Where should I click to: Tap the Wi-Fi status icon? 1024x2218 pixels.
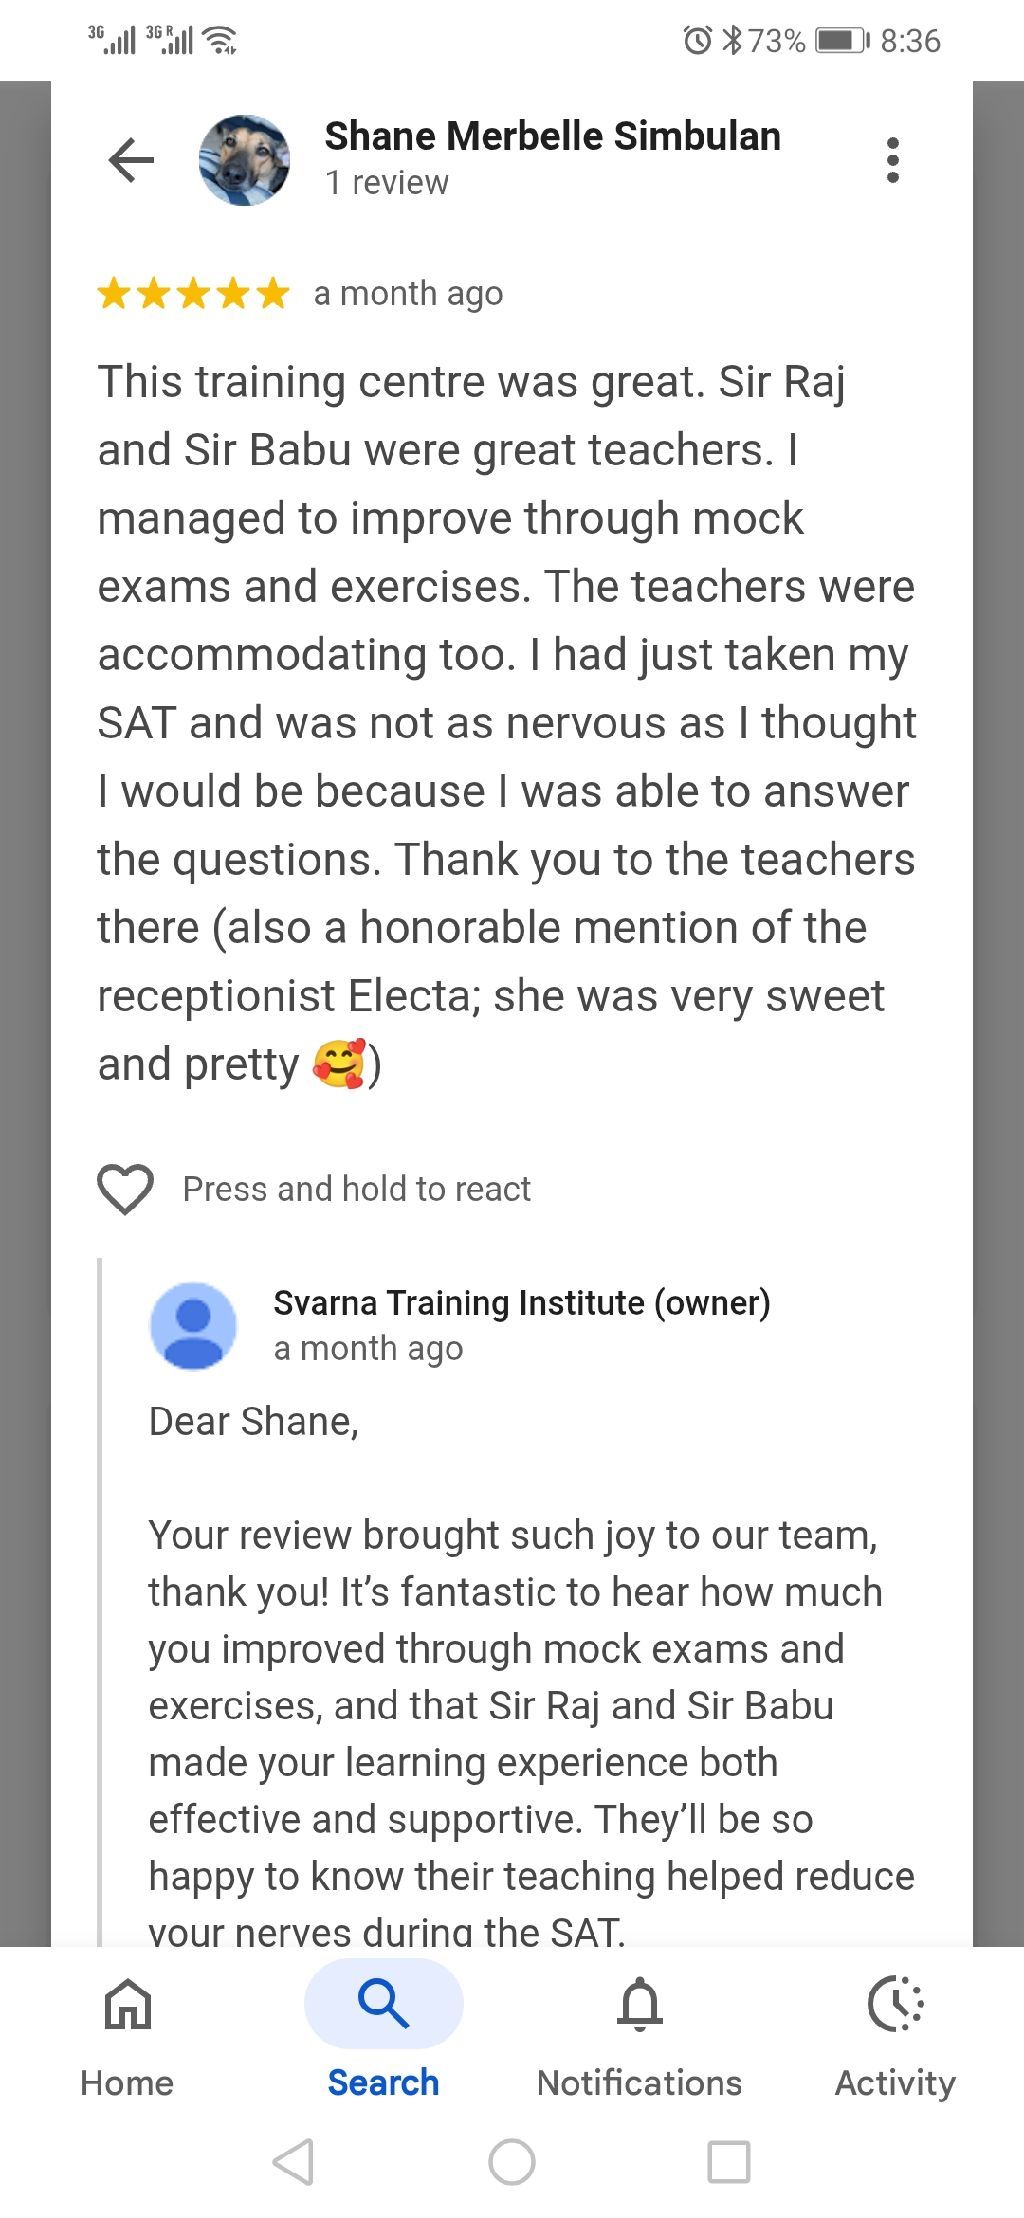pyautogui.click(x=220, y=41)
